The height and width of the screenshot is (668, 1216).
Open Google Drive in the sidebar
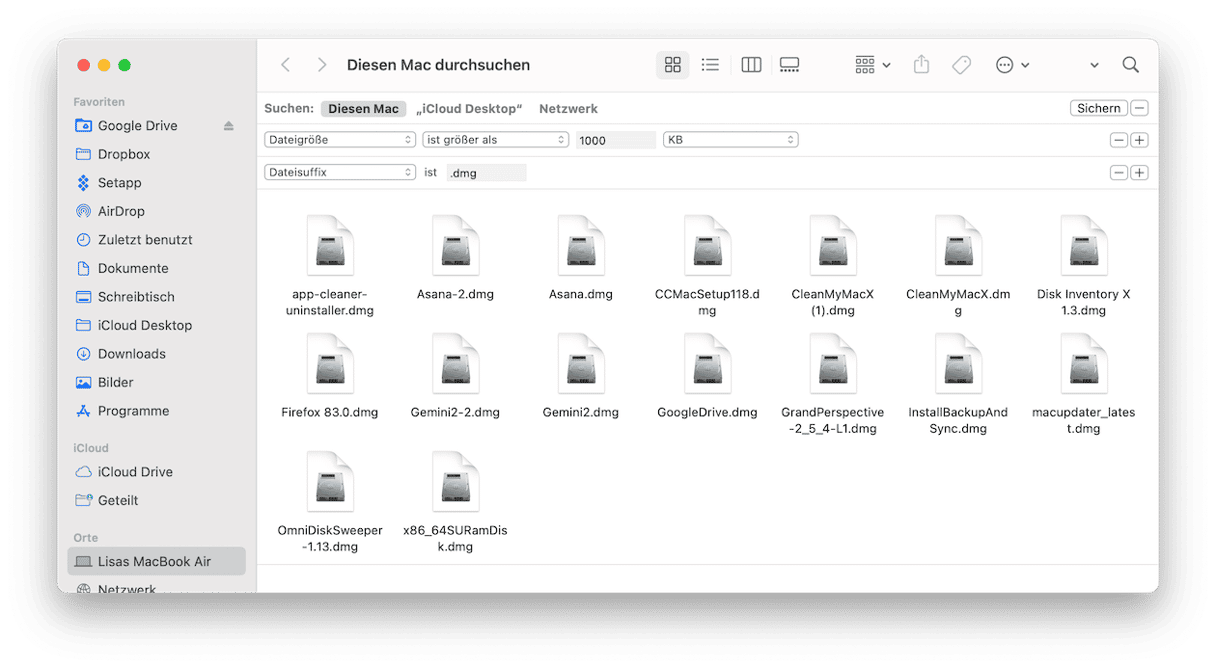[137, 126]
